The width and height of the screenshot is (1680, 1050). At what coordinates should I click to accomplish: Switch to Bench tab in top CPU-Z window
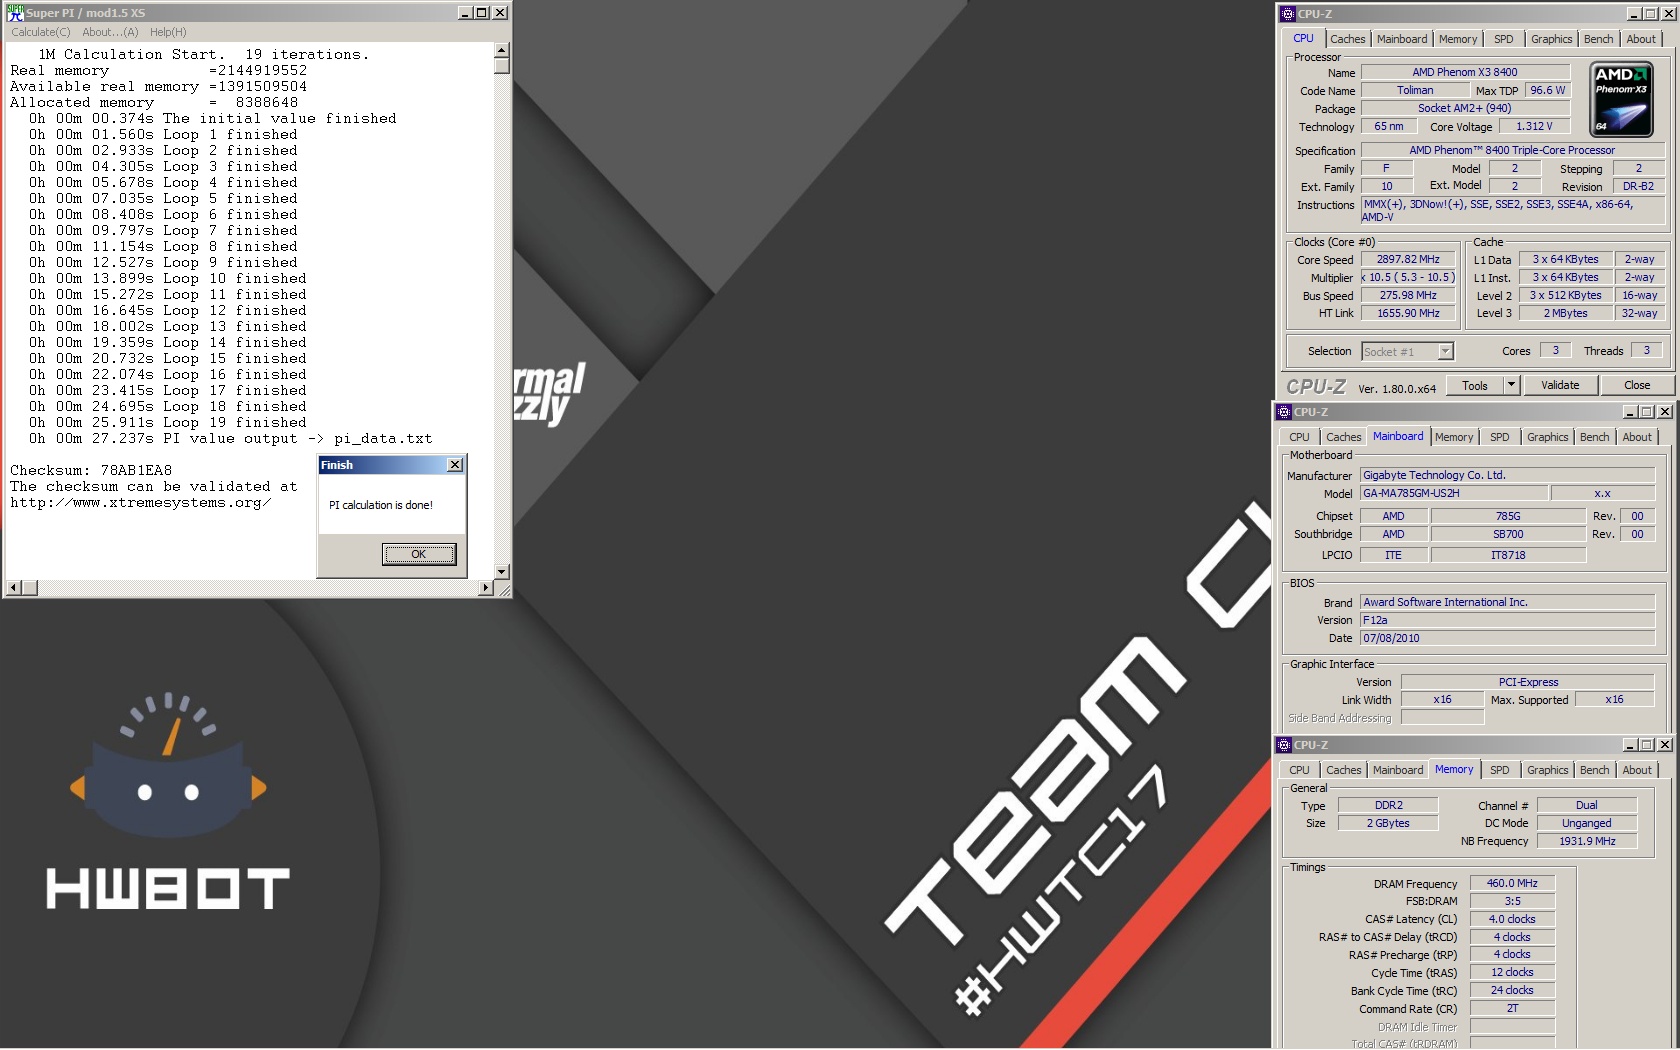click(x=1598, y=39)
